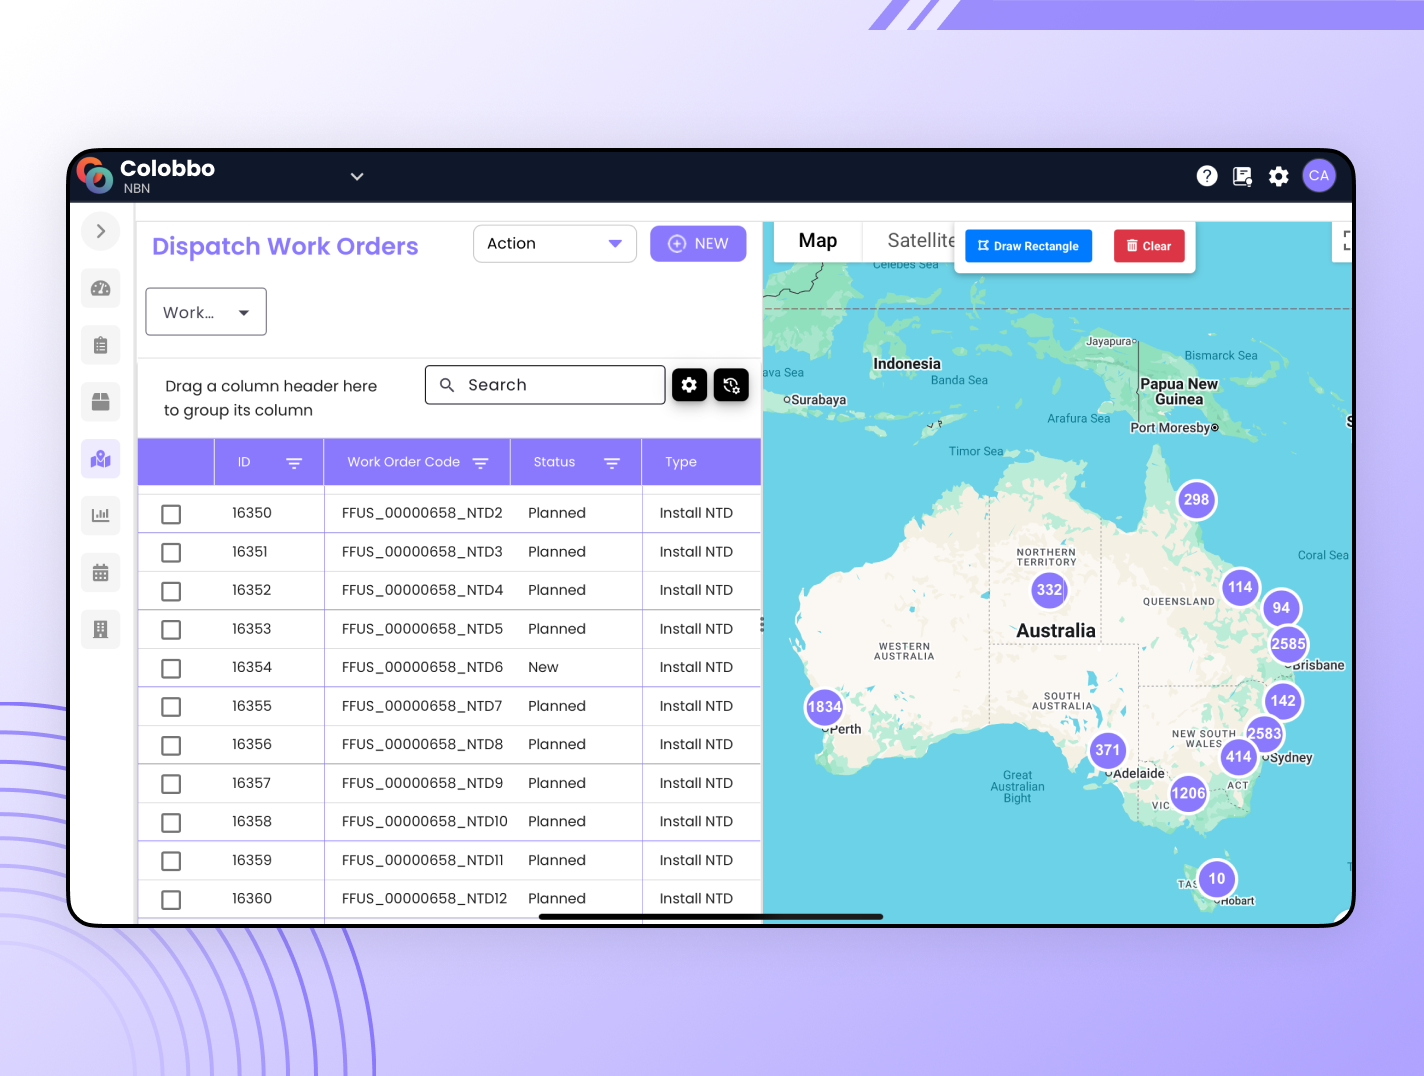Open the building icon in sidebar
This screenshot has width=1424, height=1076.
(x=100, y=630)
